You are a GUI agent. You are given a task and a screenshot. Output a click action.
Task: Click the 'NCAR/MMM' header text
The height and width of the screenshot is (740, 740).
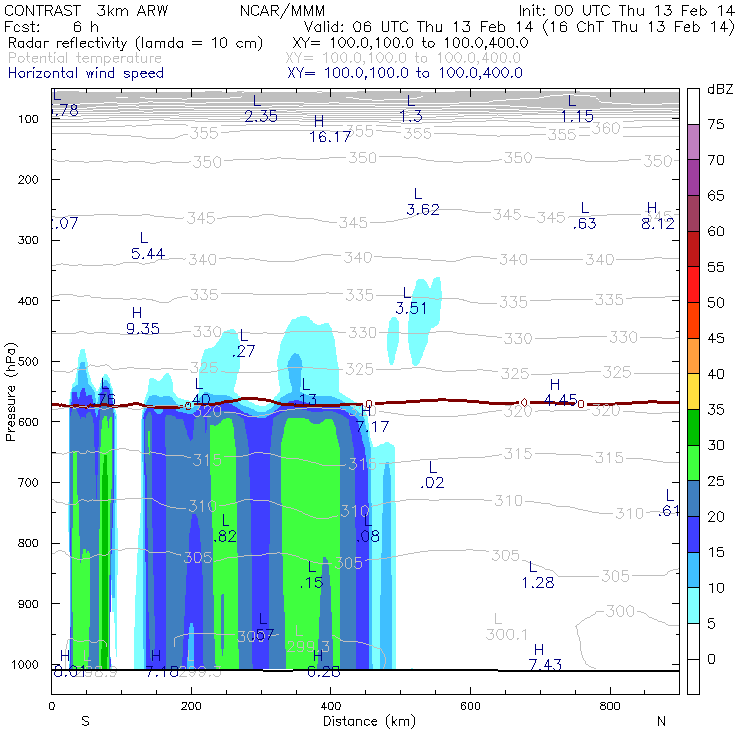(x=282, y=10)
